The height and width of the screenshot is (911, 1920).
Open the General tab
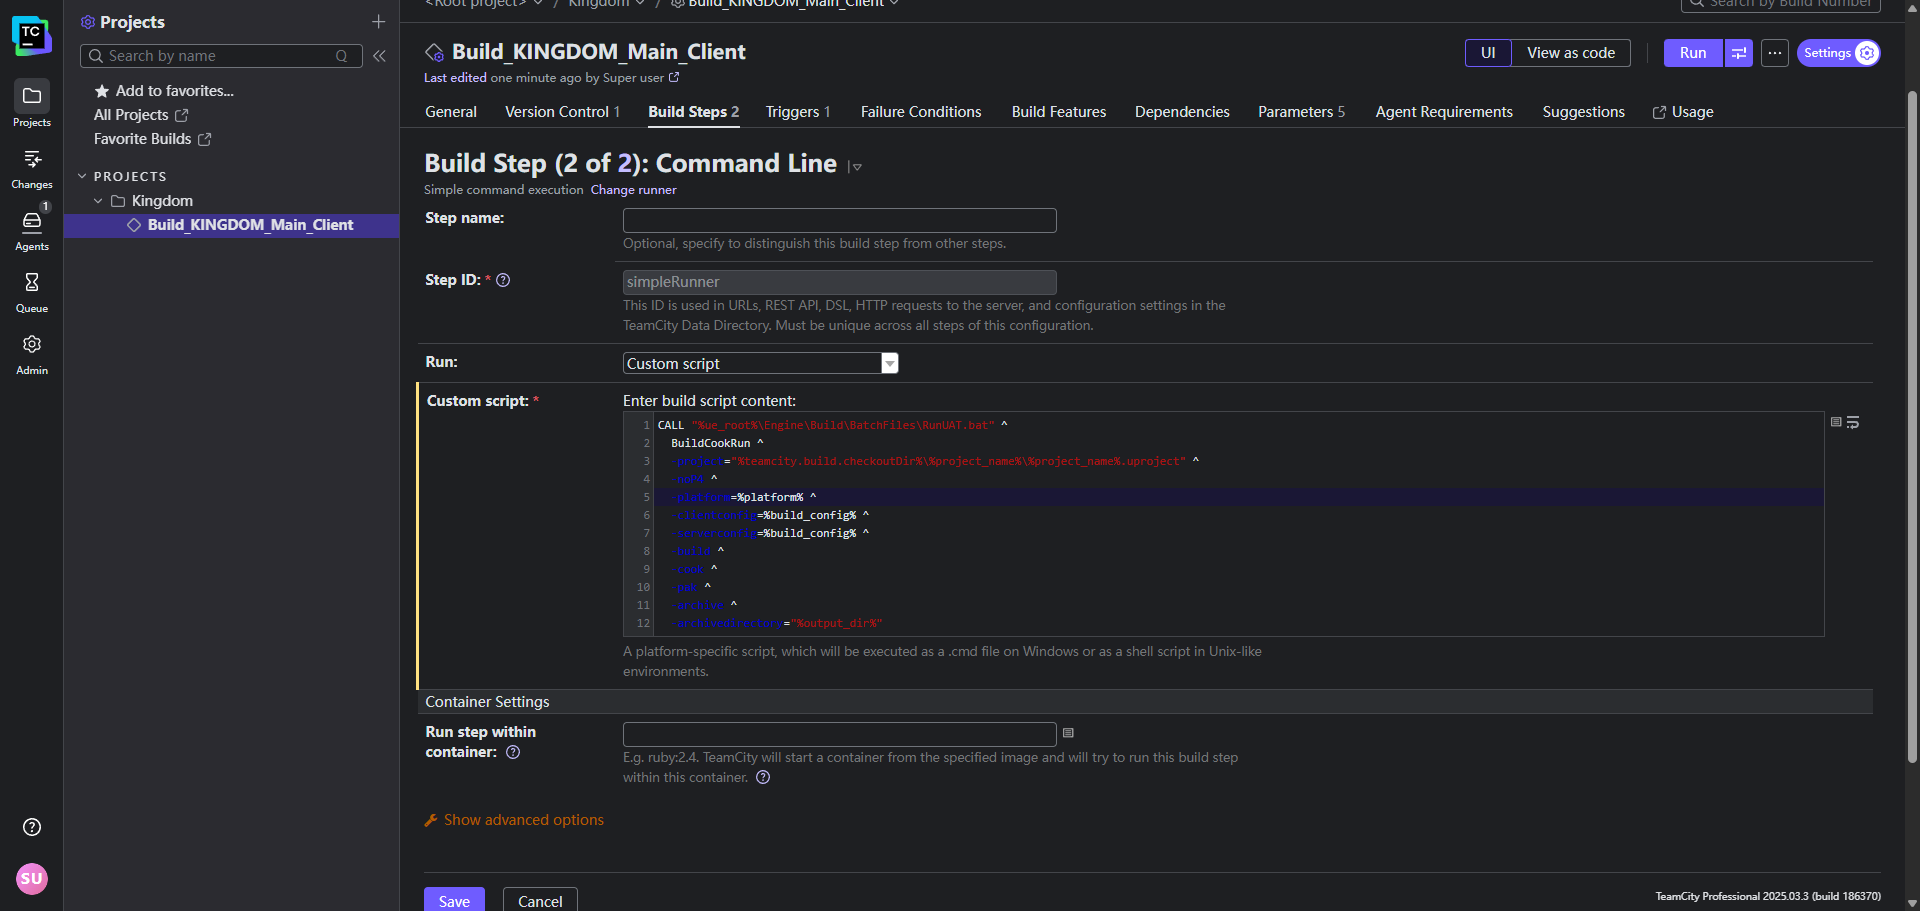click(x=451, y=112)
